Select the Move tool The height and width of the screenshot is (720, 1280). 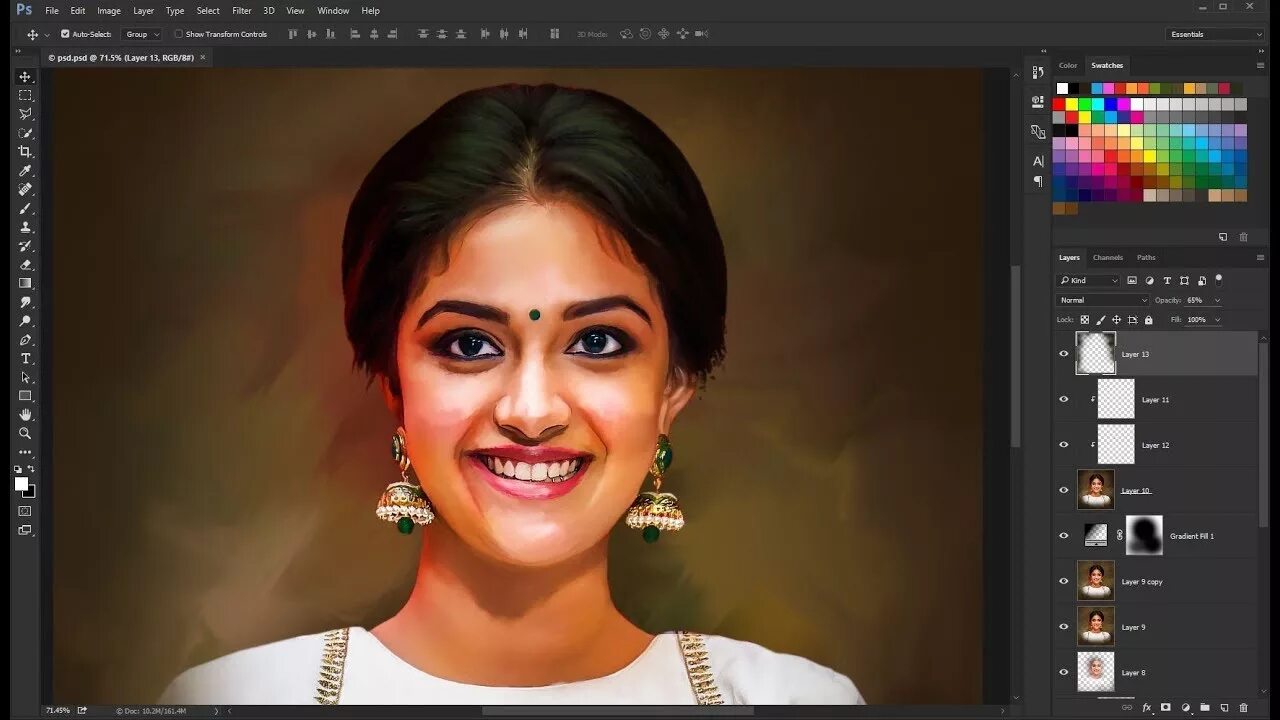[25, 77]
